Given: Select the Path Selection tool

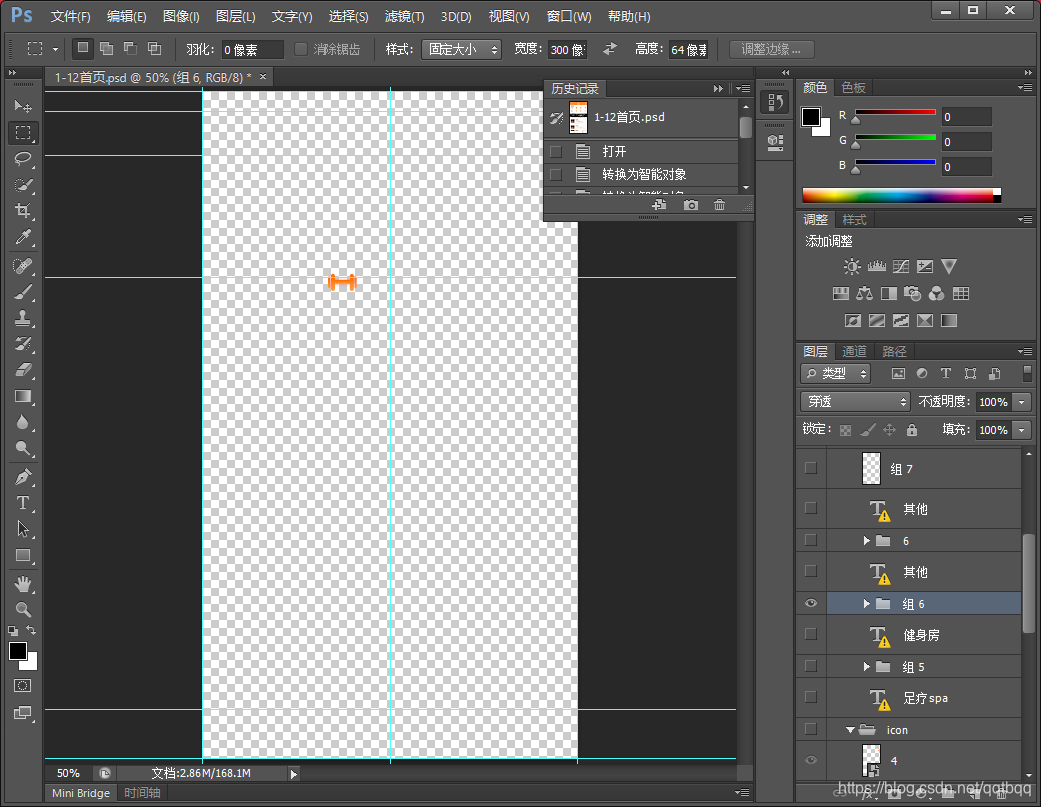Looking at the screenshot, I should coord(23,529).
